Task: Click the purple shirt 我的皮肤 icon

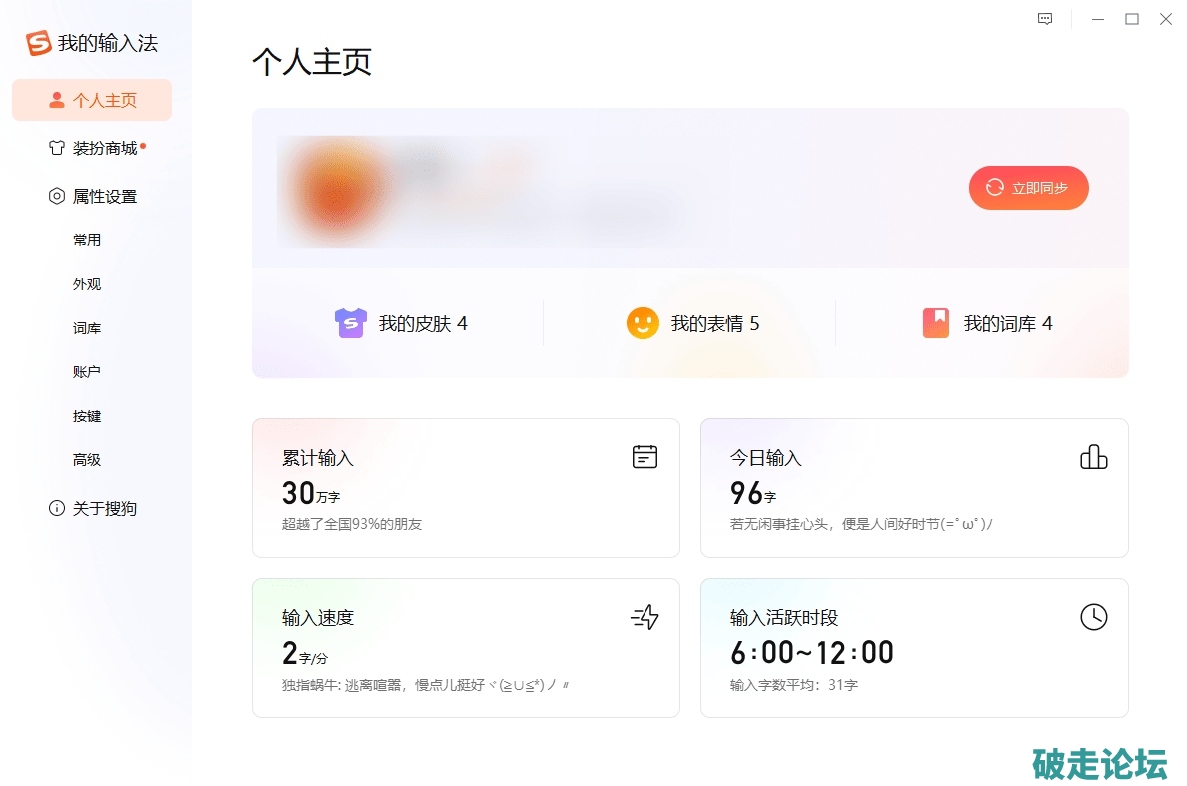Action: [350, 323]
